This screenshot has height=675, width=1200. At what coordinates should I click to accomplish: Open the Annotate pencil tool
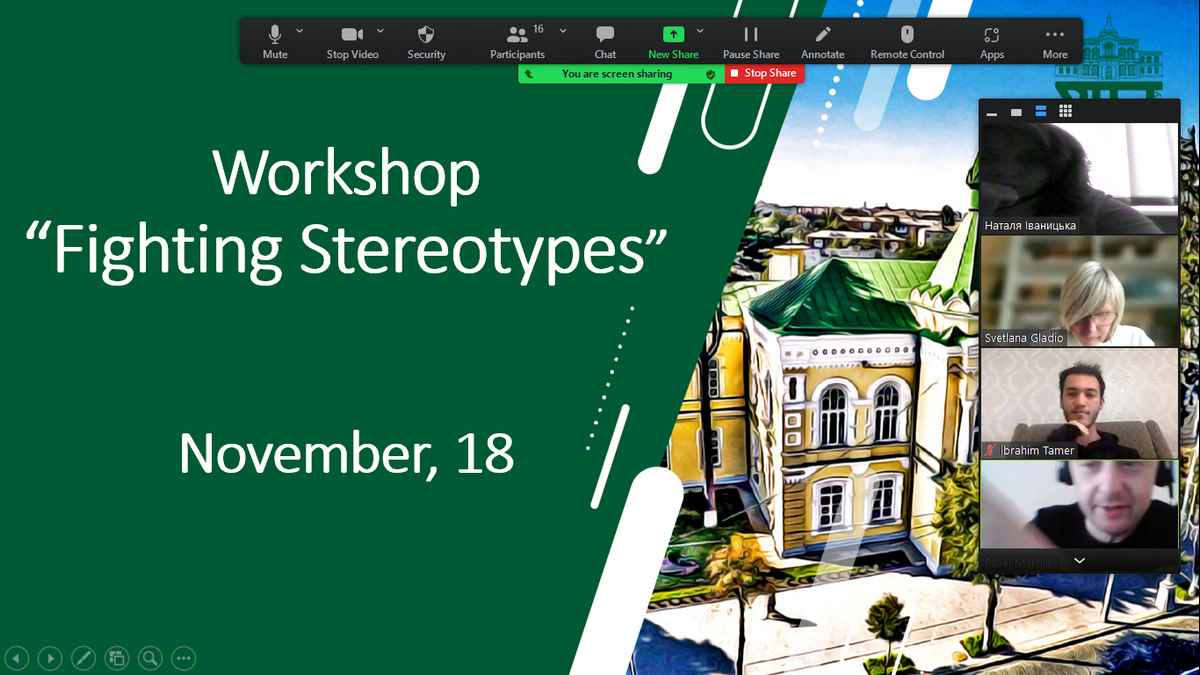tap(823, 41)
